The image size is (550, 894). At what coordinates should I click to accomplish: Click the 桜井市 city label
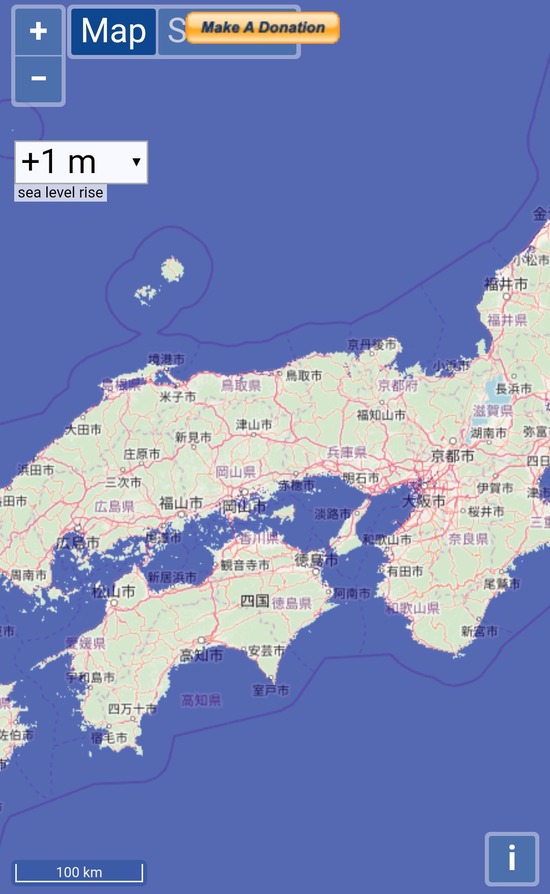coord(486,511)
